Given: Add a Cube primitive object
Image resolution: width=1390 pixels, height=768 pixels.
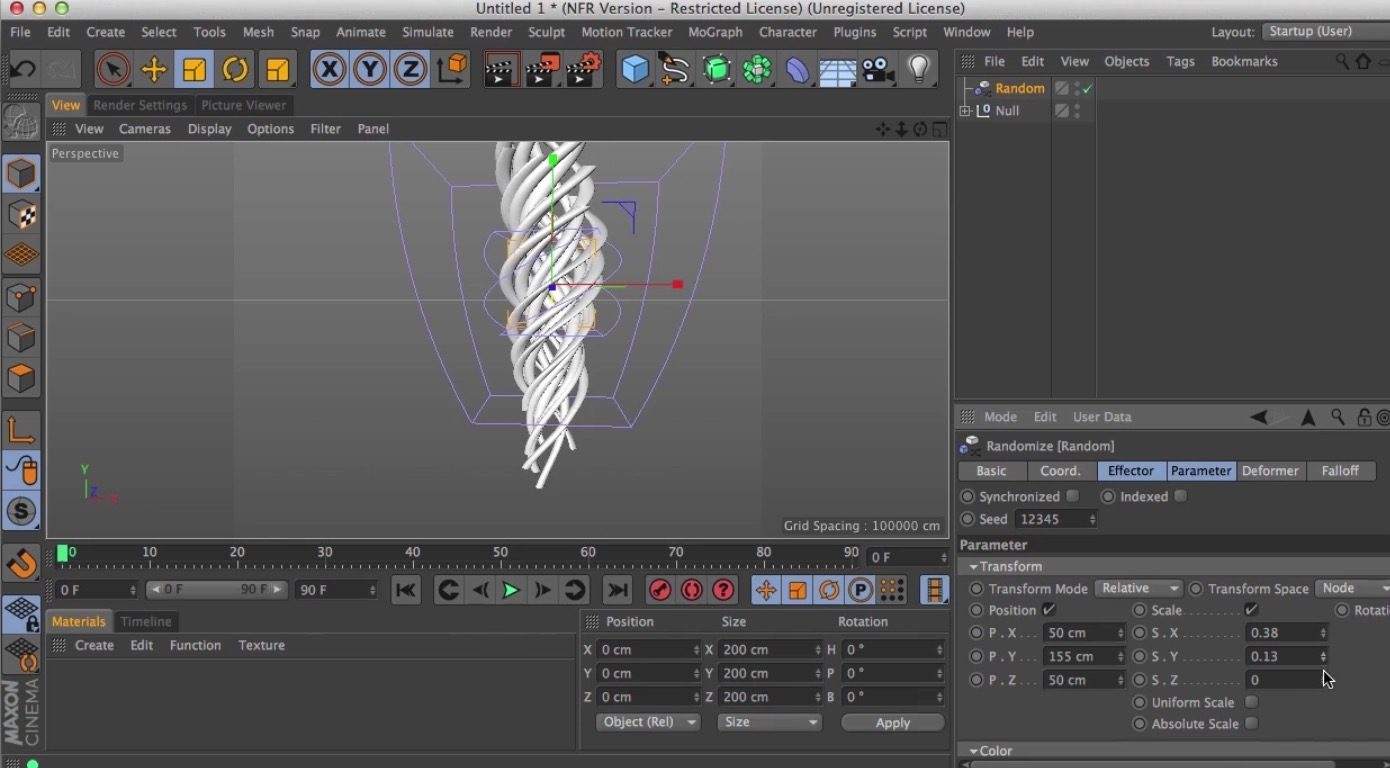Looking at the screenshot, I should tap(635, 69).
